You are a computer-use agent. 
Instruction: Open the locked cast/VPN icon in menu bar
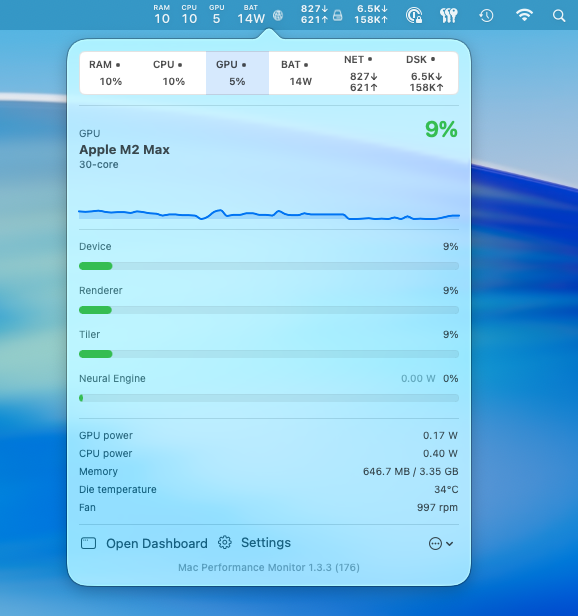click(414, 16)
